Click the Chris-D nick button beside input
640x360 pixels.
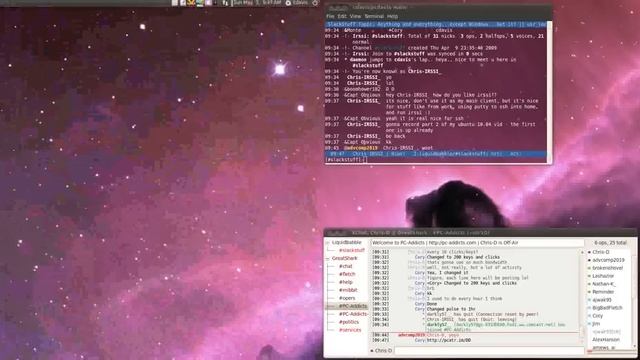click(381, 351)
